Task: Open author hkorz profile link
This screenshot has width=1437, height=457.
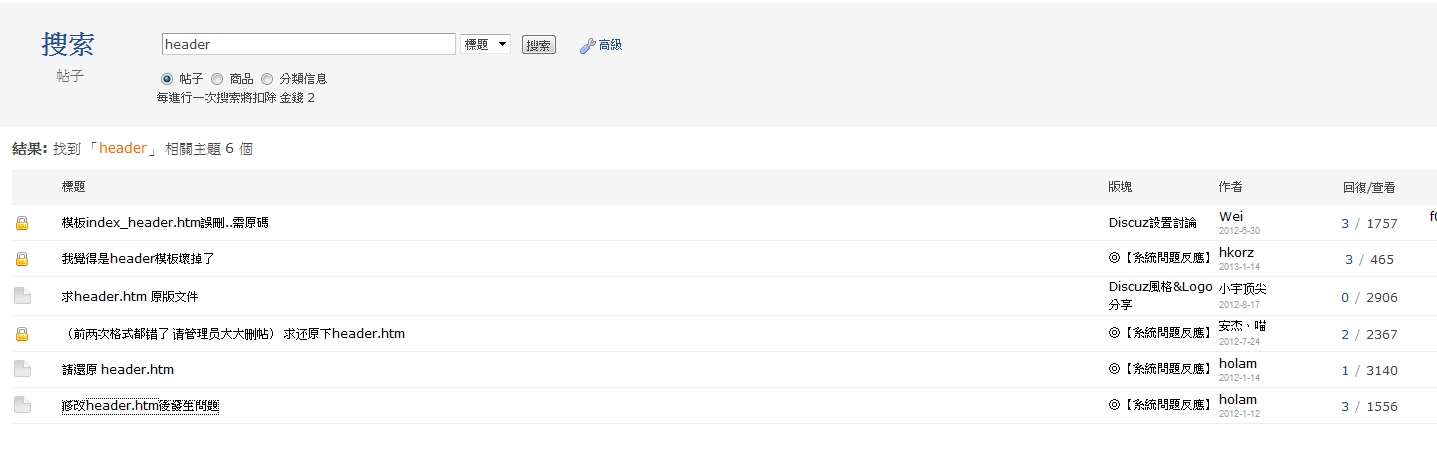Action: click(x=1236, y=252)
